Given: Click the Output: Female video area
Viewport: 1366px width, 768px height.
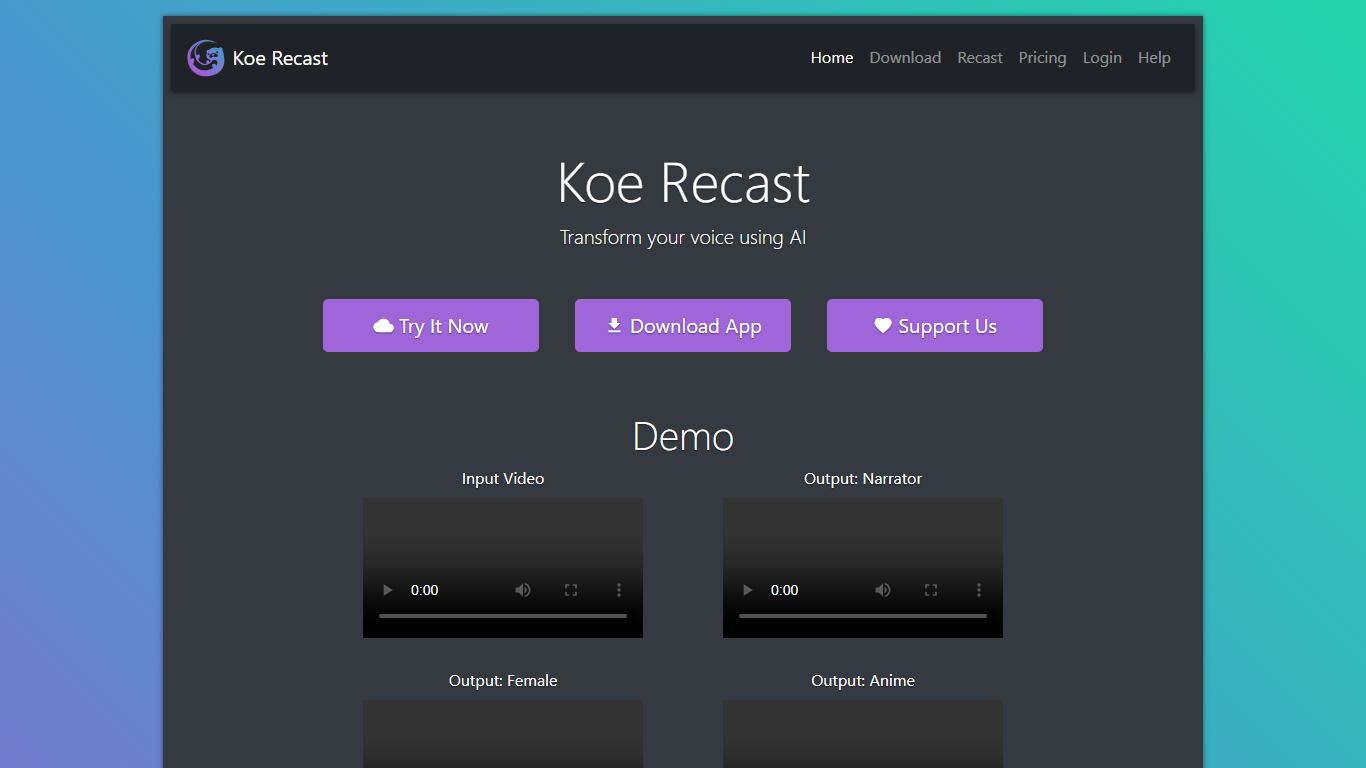Looking at the screenshot, I should 502,735.
